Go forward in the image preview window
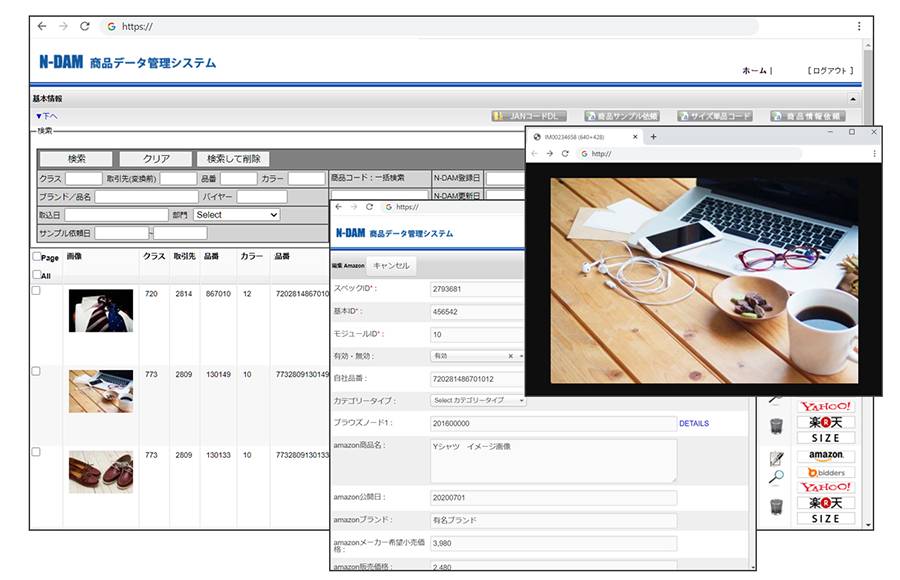Image resolution: width=900 pixels, height=580 pixels. (x=550, y=154)
